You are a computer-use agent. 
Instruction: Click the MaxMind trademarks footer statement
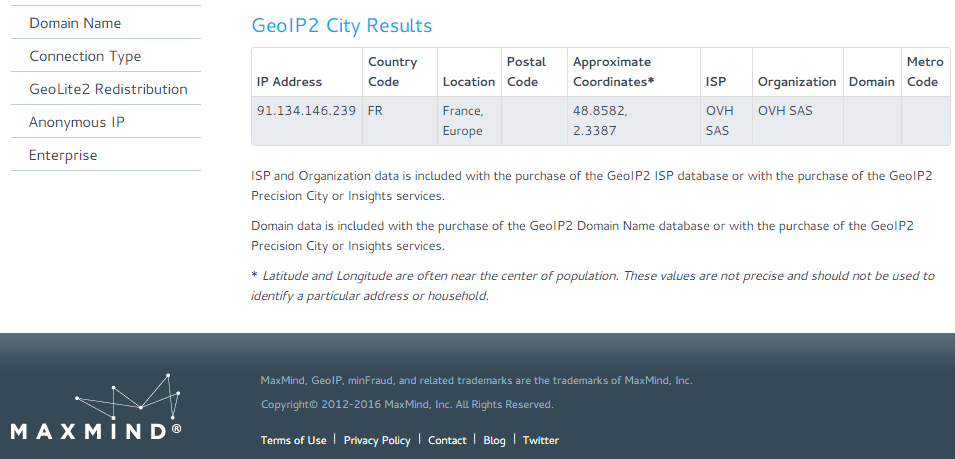pyautogui.click(x=476, y=380)
